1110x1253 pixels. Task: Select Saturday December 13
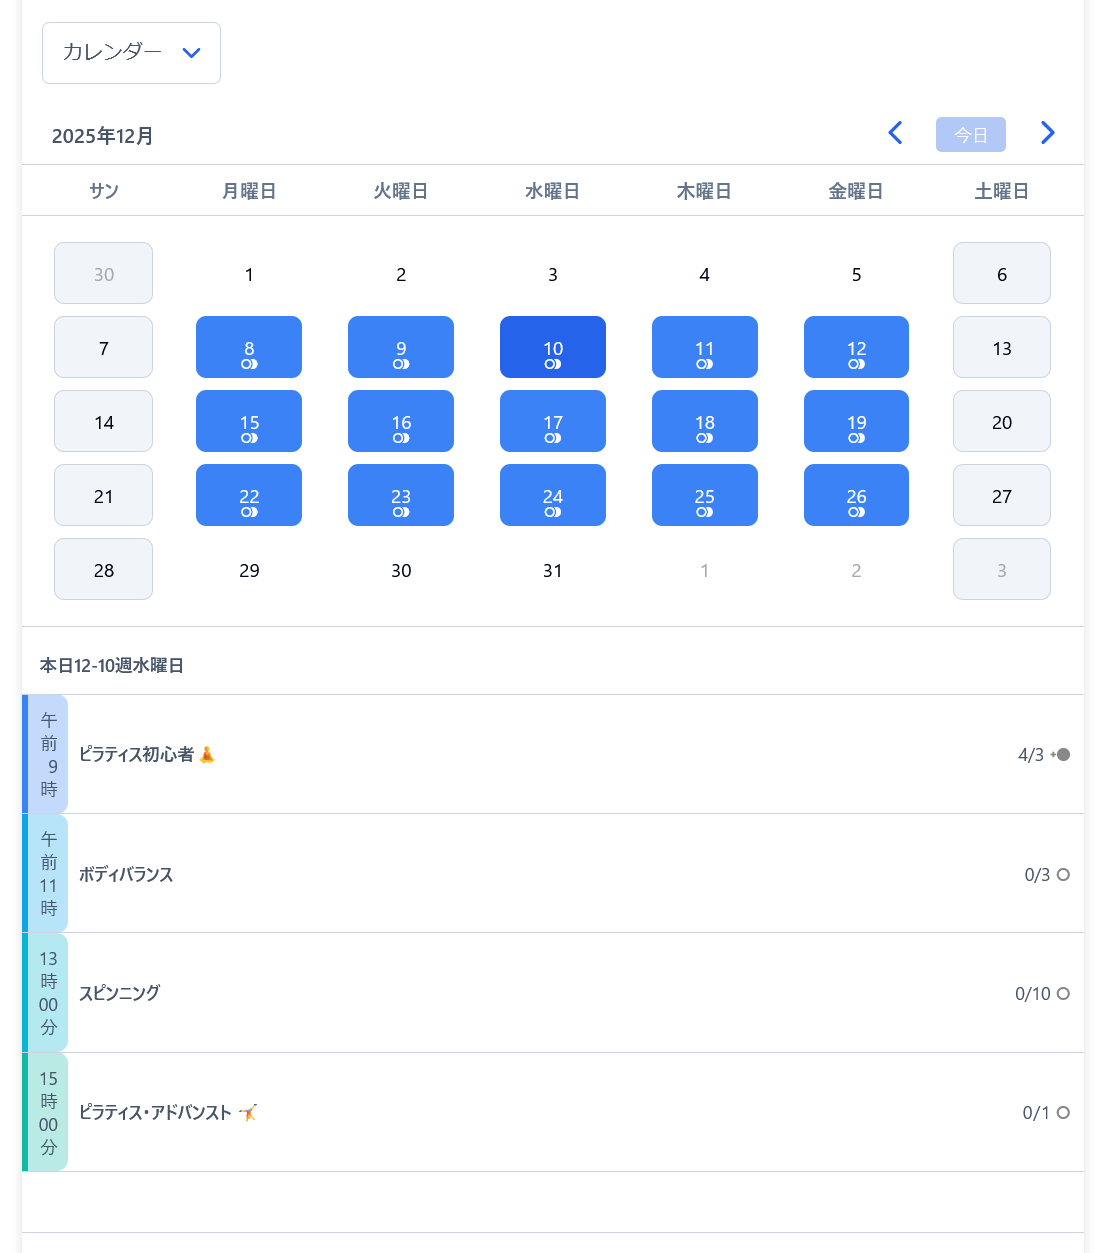coord(1001,347)
